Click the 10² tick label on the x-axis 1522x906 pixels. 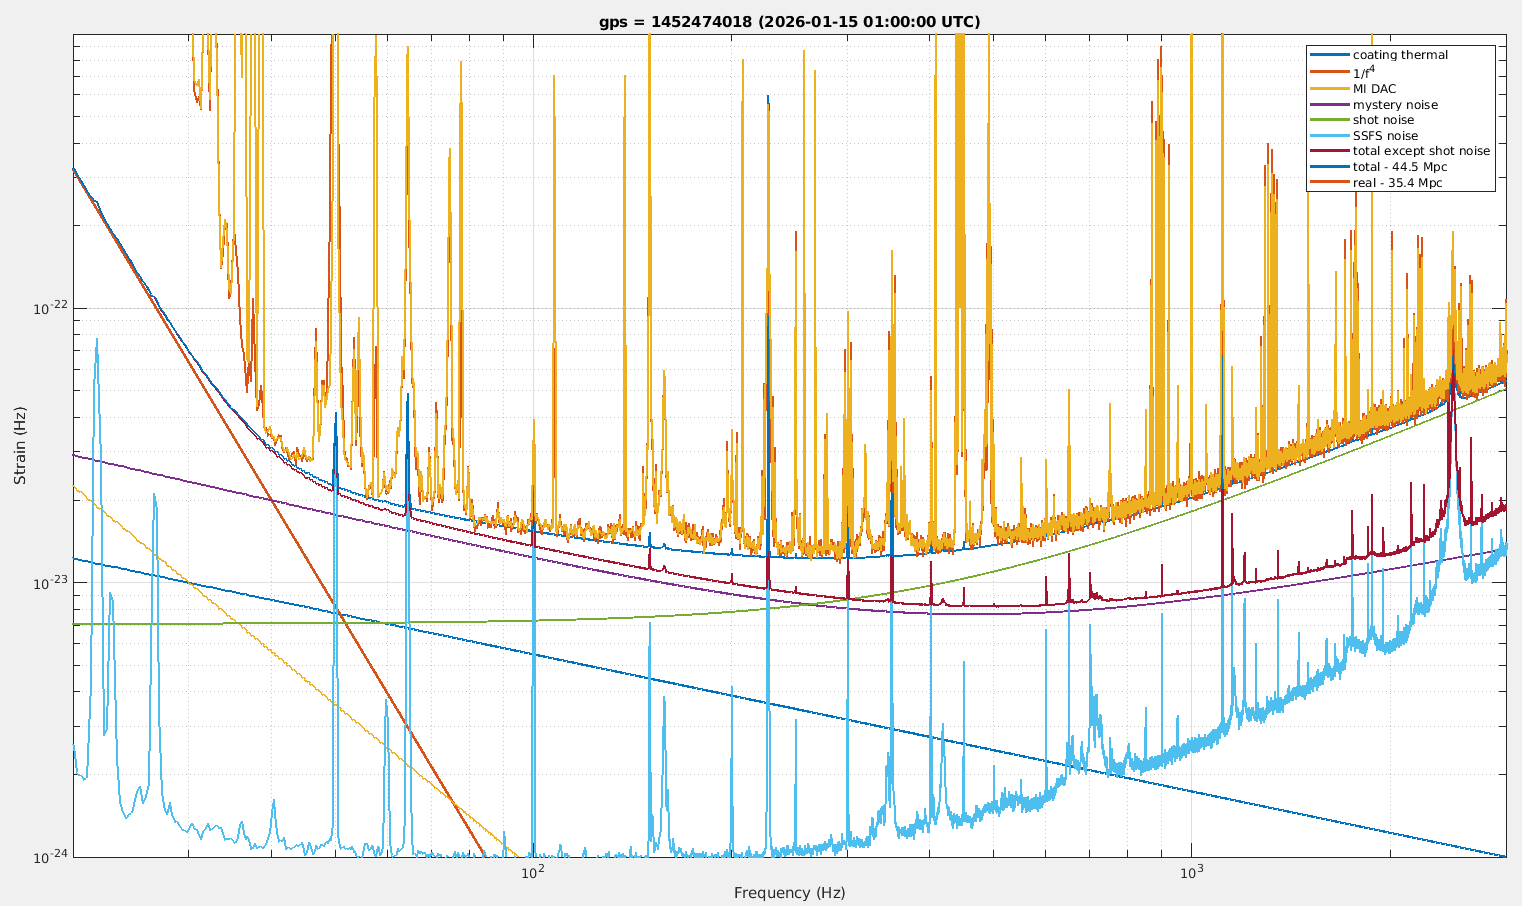[533, 872]
